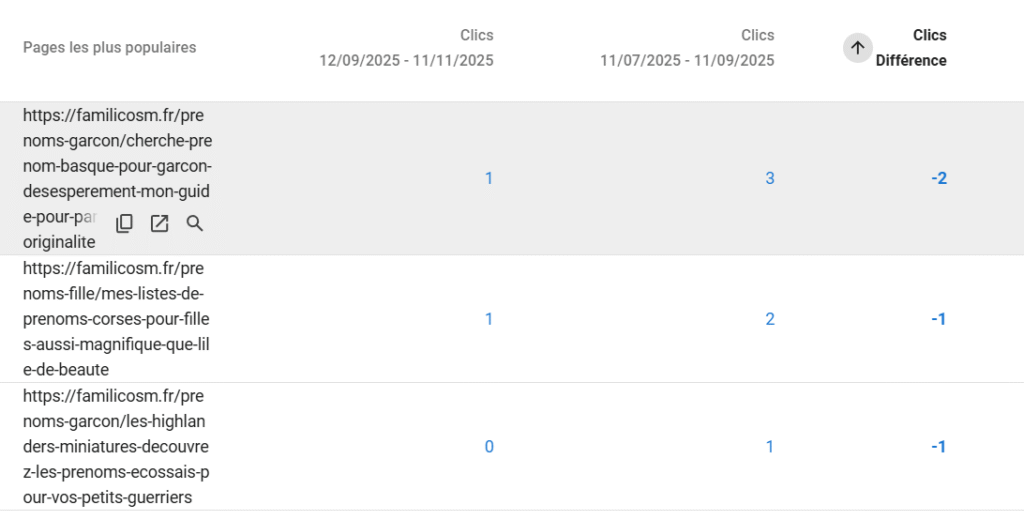
Task: Click the Clics Différence header text
Action: (x=911, y=47)
